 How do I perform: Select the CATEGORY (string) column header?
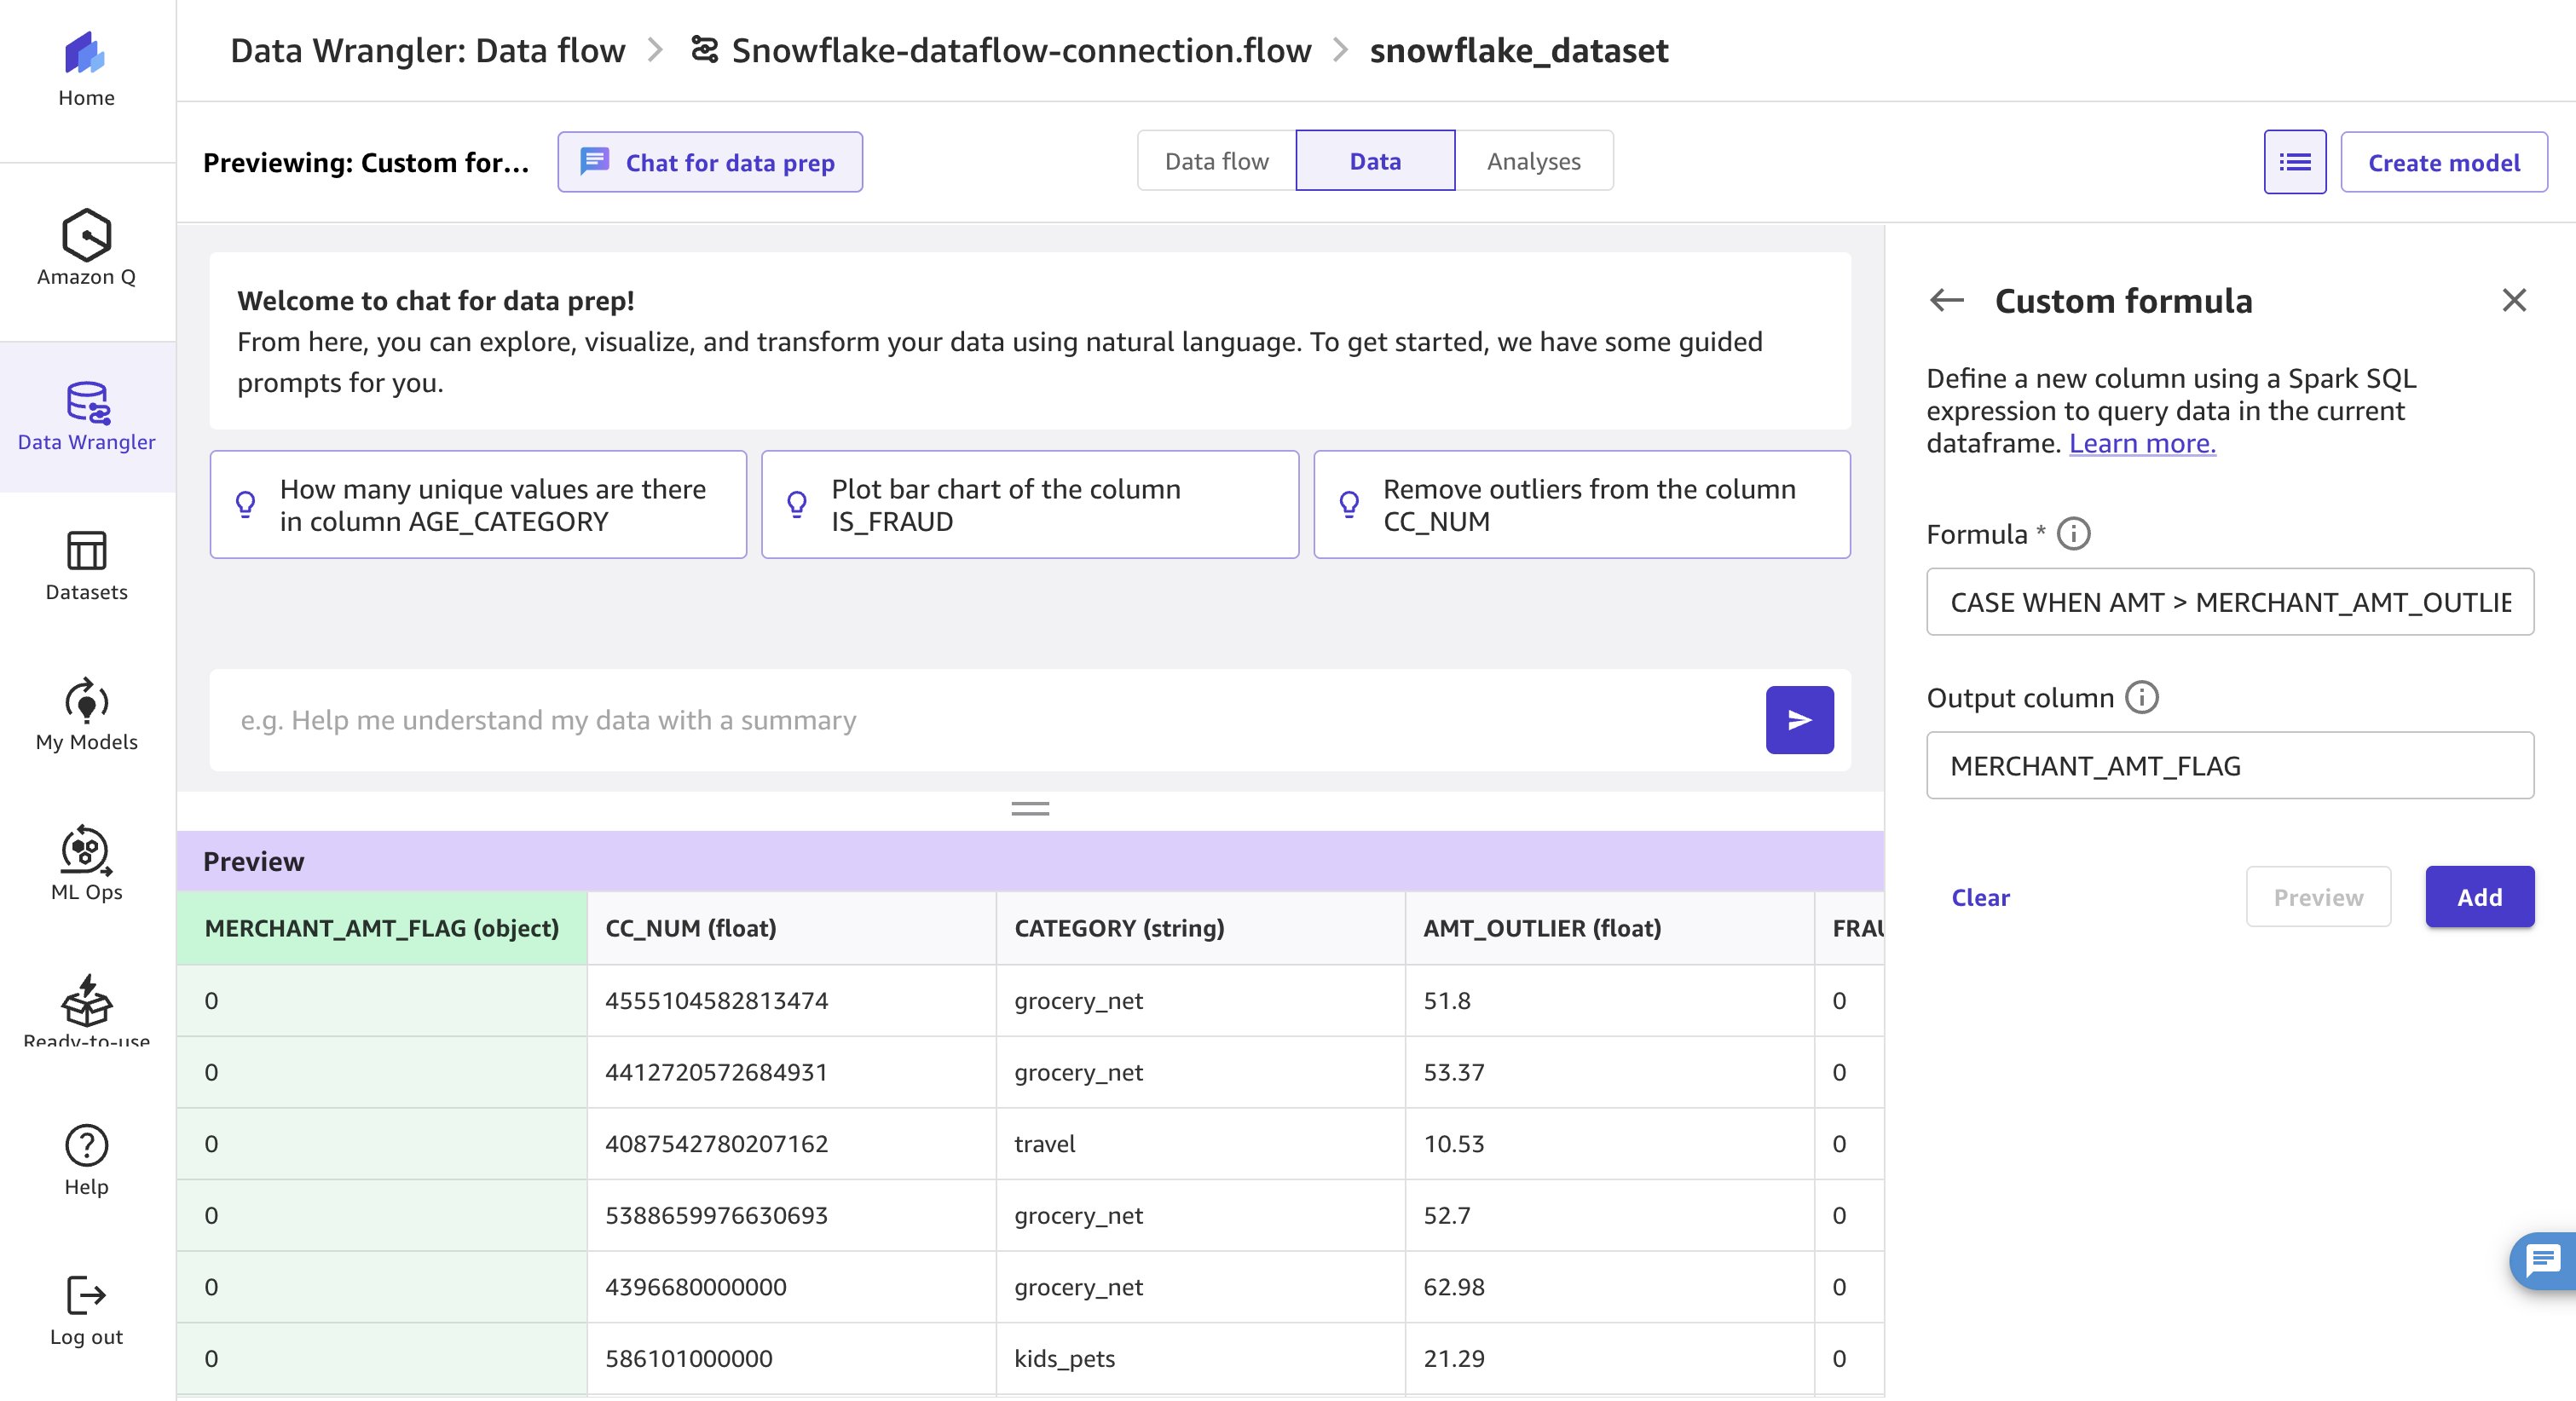(1200, 928)
